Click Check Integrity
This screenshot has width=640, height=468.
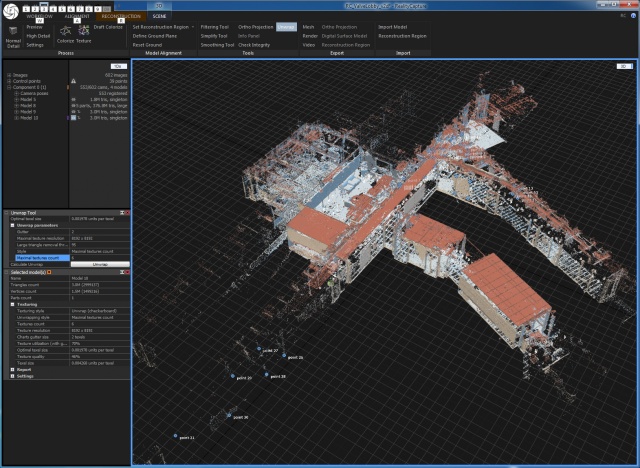pyautogui.click(x=254, y=45)
